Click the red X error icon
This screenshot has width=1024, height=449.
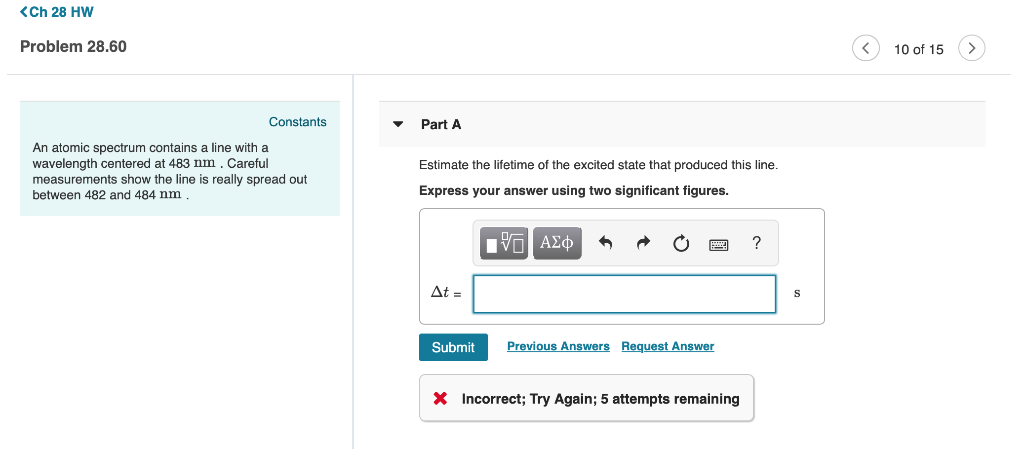tap(441, 399)
